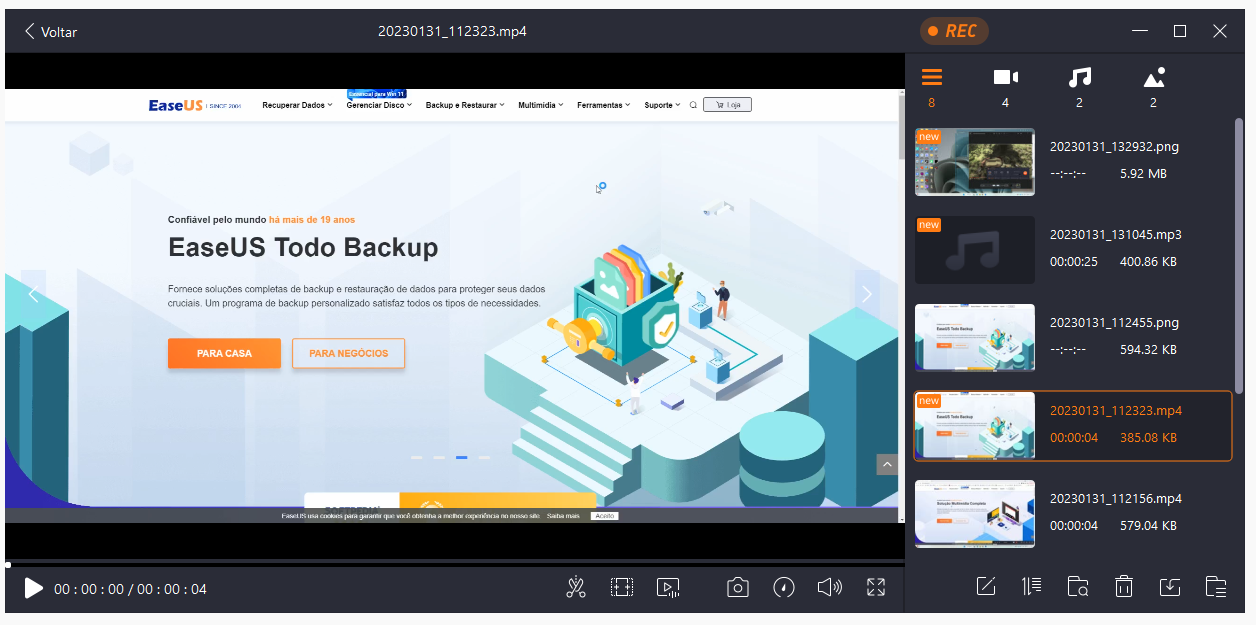Click PARA CASA button in the video preview
Screen dimensions: 1256x625
coord(224,353)
